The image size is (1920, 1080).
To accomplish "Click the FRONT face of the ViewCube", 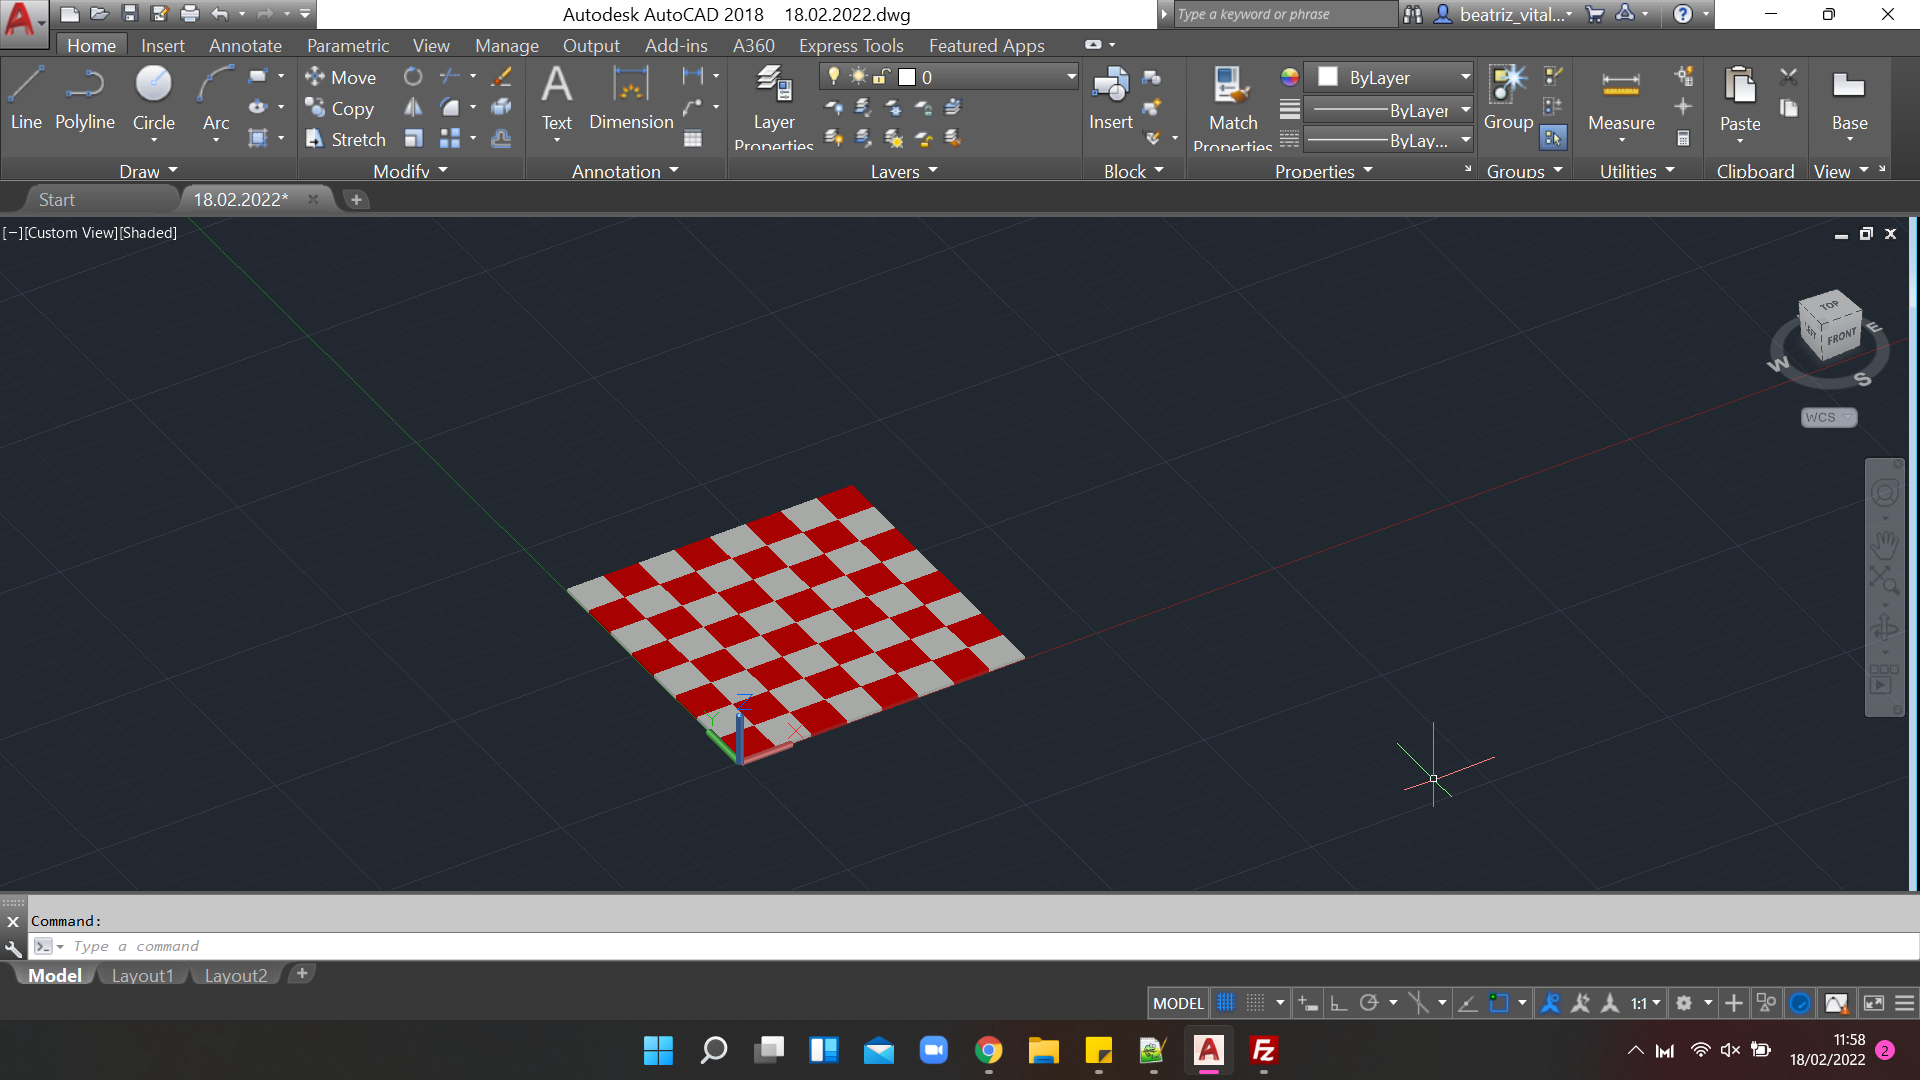I will pyautogui.click(x=1842, y=337).
